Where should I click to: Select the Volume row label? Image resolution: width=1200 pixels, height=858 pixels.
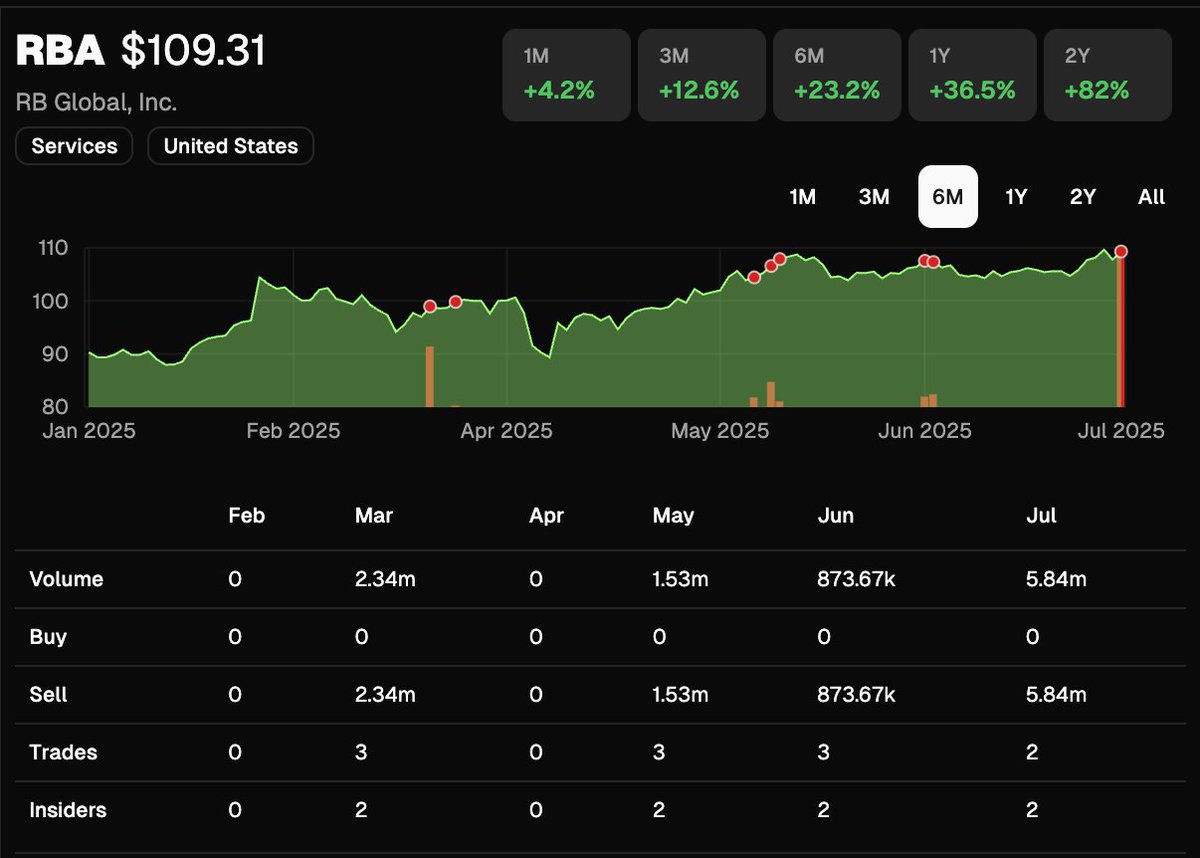[x=66, y=579]
